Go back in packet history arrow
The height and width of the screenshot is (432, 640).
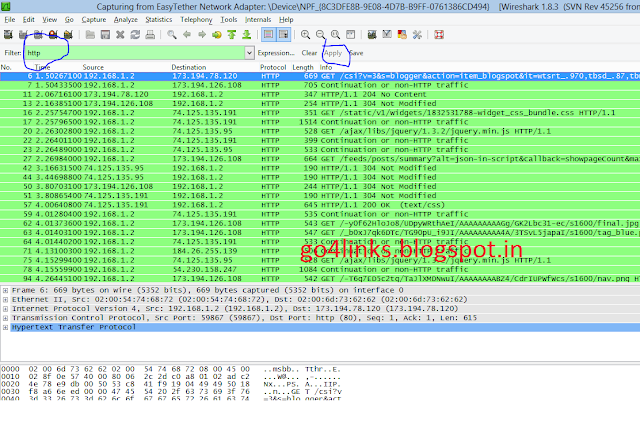tap(187, 35)
